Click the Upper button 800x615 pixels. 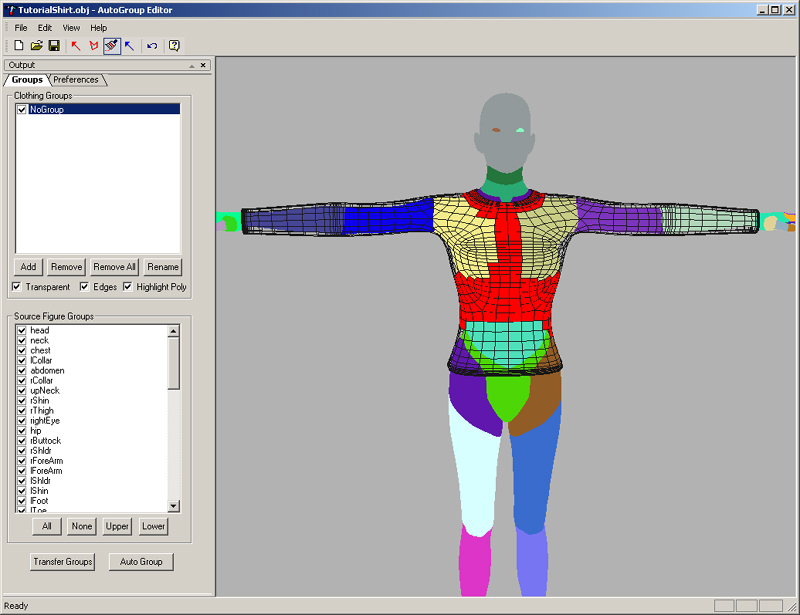pos(117,526)
